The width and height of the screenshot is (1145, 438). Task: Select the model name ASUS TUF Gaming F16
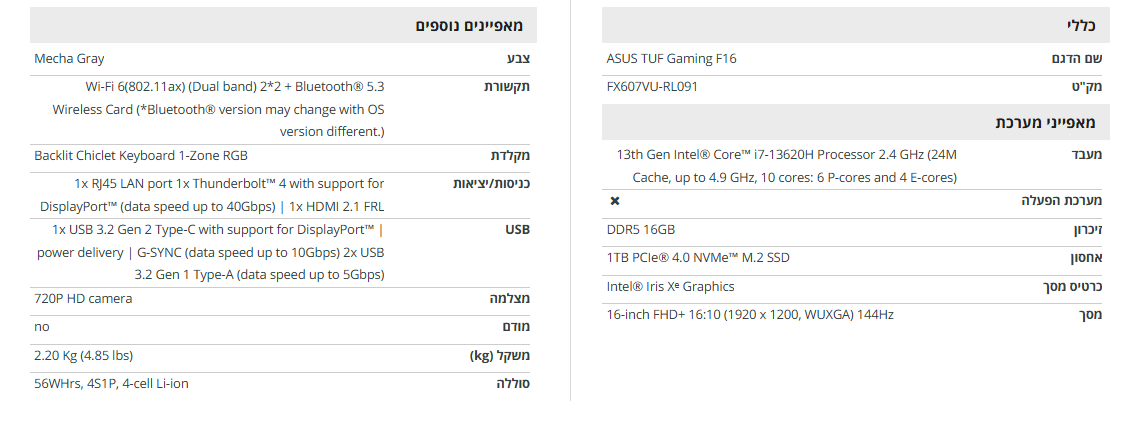pyautogui.click(x=671, y=58)
